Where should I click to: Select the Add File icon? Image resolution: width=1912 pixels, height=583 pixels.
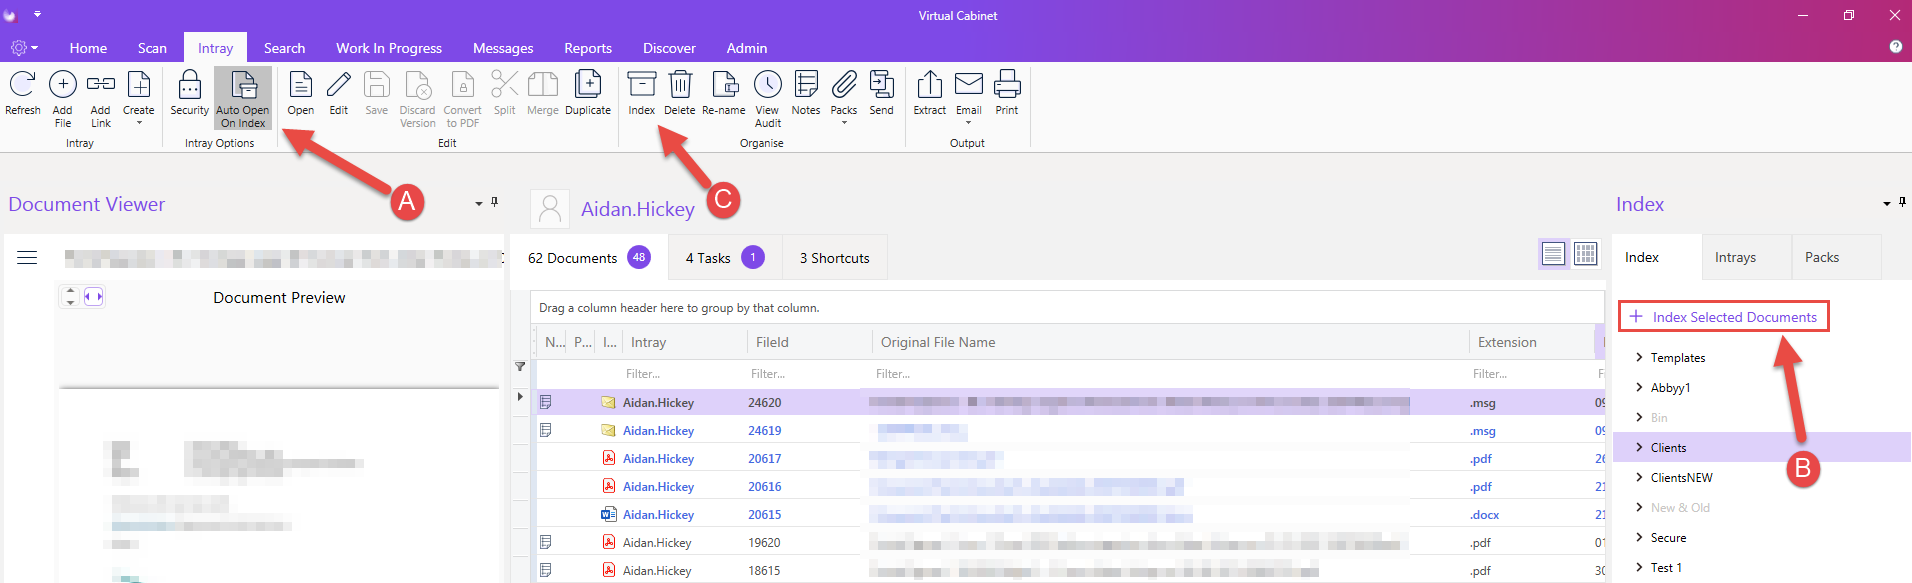(63, 84)
